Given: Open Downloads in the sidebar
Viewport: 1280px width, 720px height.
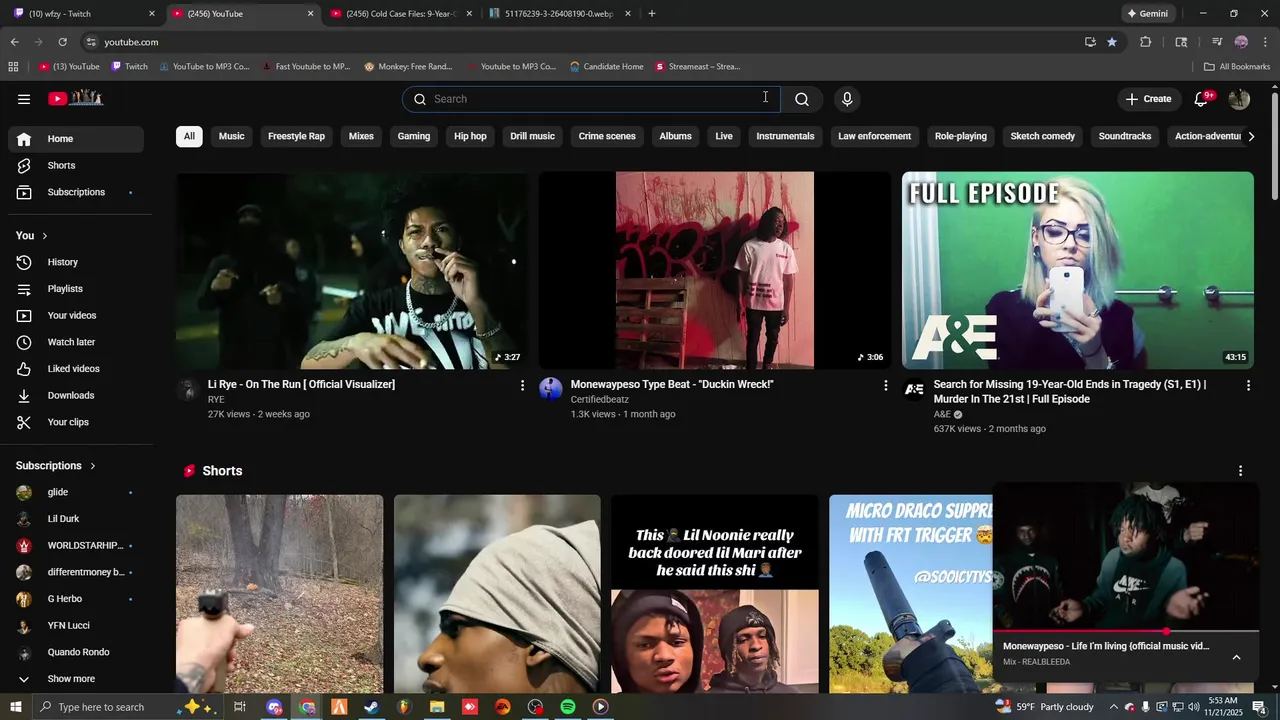Looking at the screenshot, I should pos(76,395).
